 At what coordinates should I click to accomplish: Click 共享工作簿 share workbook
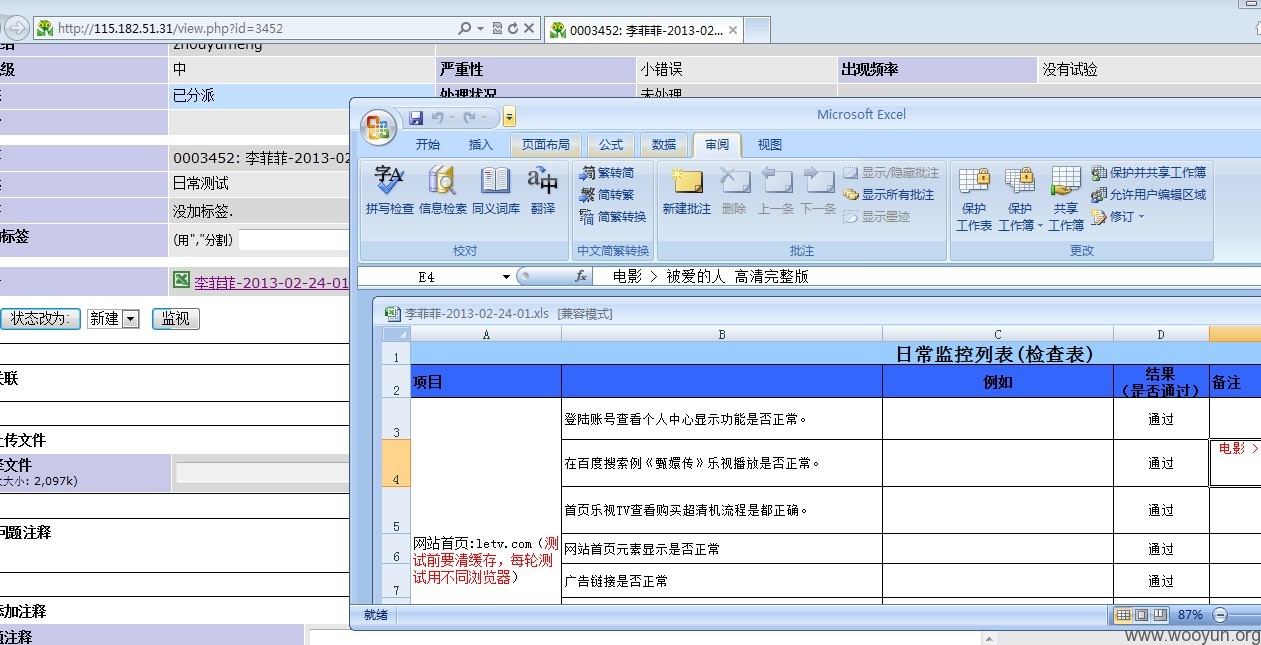1066,198
